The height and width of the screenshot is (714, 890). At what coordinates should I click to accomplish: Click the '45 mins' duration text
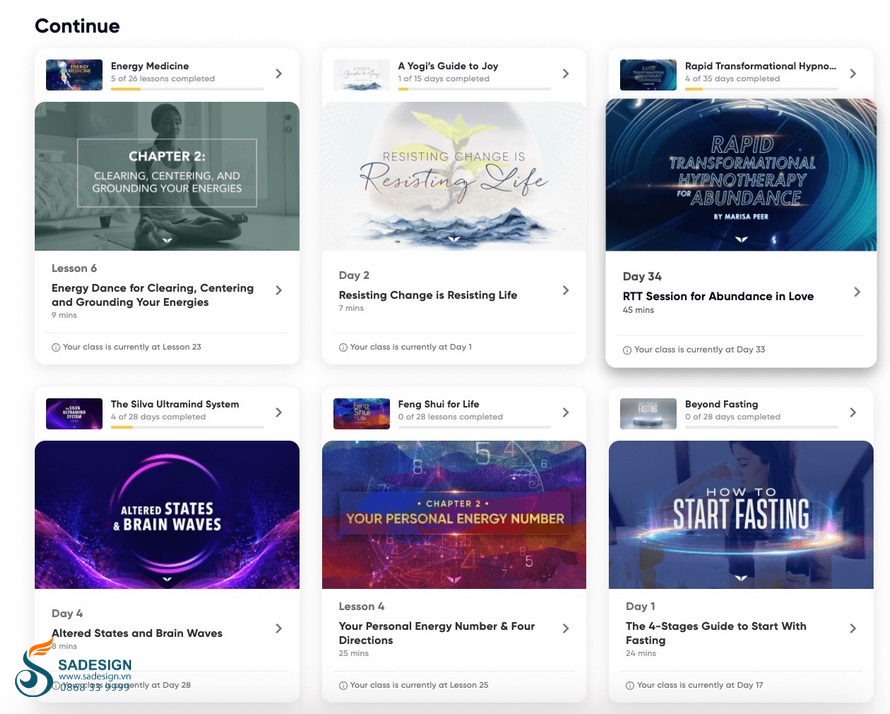tap(639, 310)
